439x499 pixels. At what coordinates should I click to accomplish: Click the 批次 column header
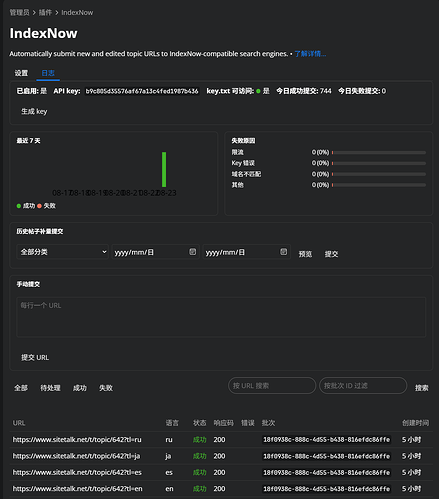tap(269, 423)
